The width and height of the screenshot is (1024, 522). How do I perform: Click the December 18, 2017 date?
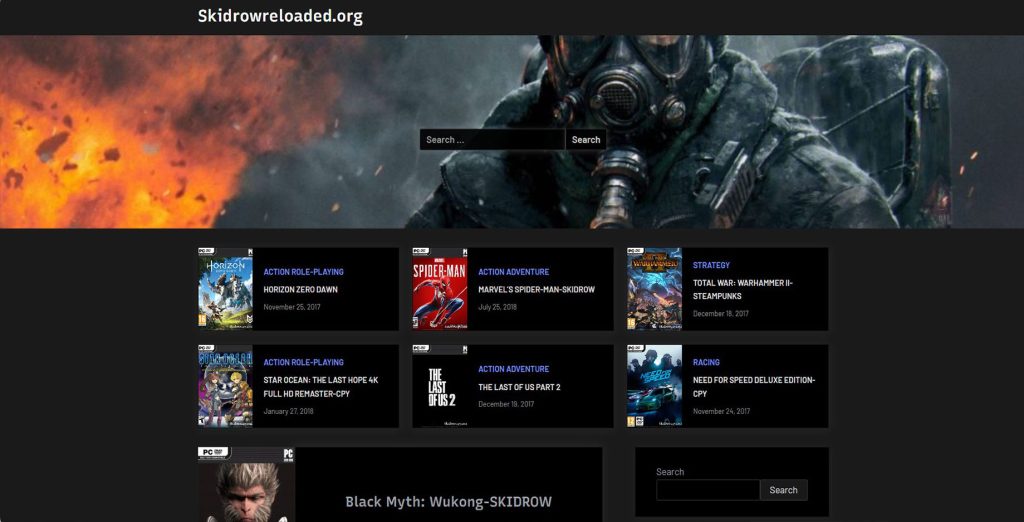[x=721, y=314]
